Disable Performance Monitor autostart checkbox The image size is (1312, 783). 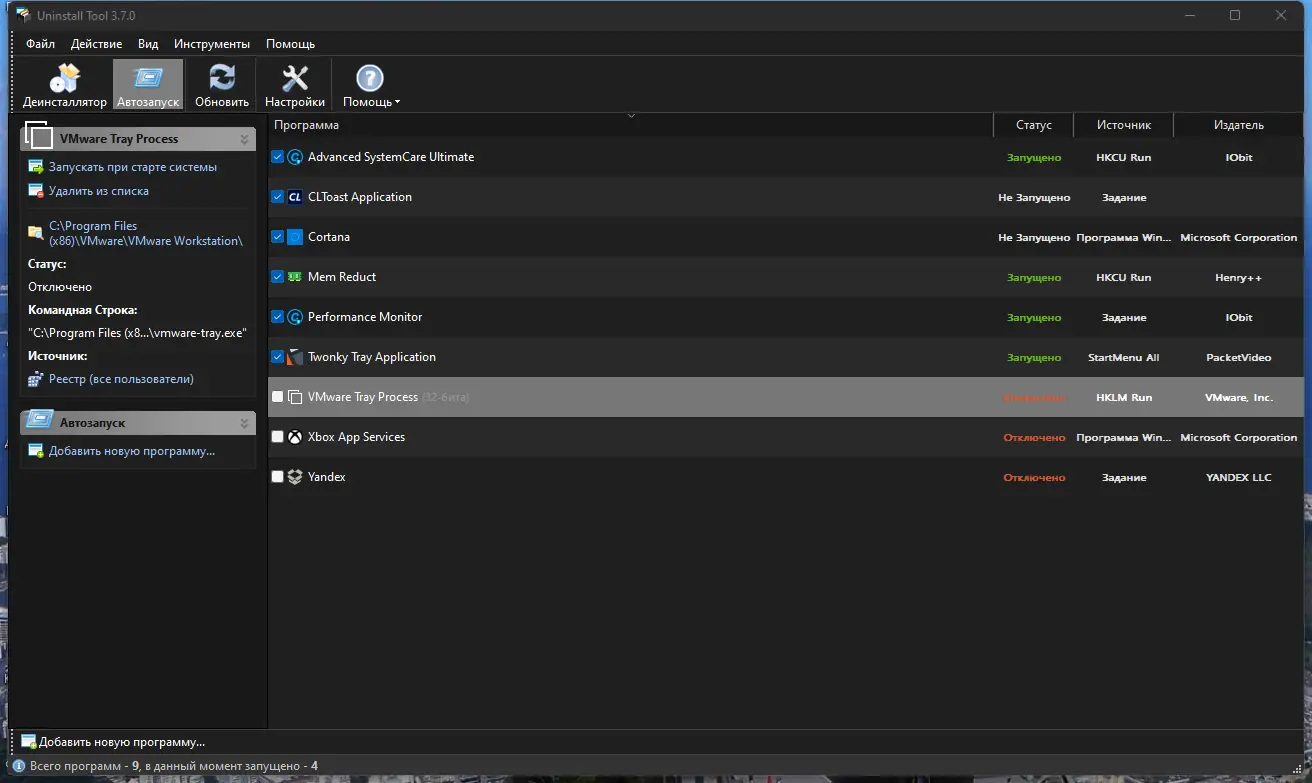coord(278,317)
